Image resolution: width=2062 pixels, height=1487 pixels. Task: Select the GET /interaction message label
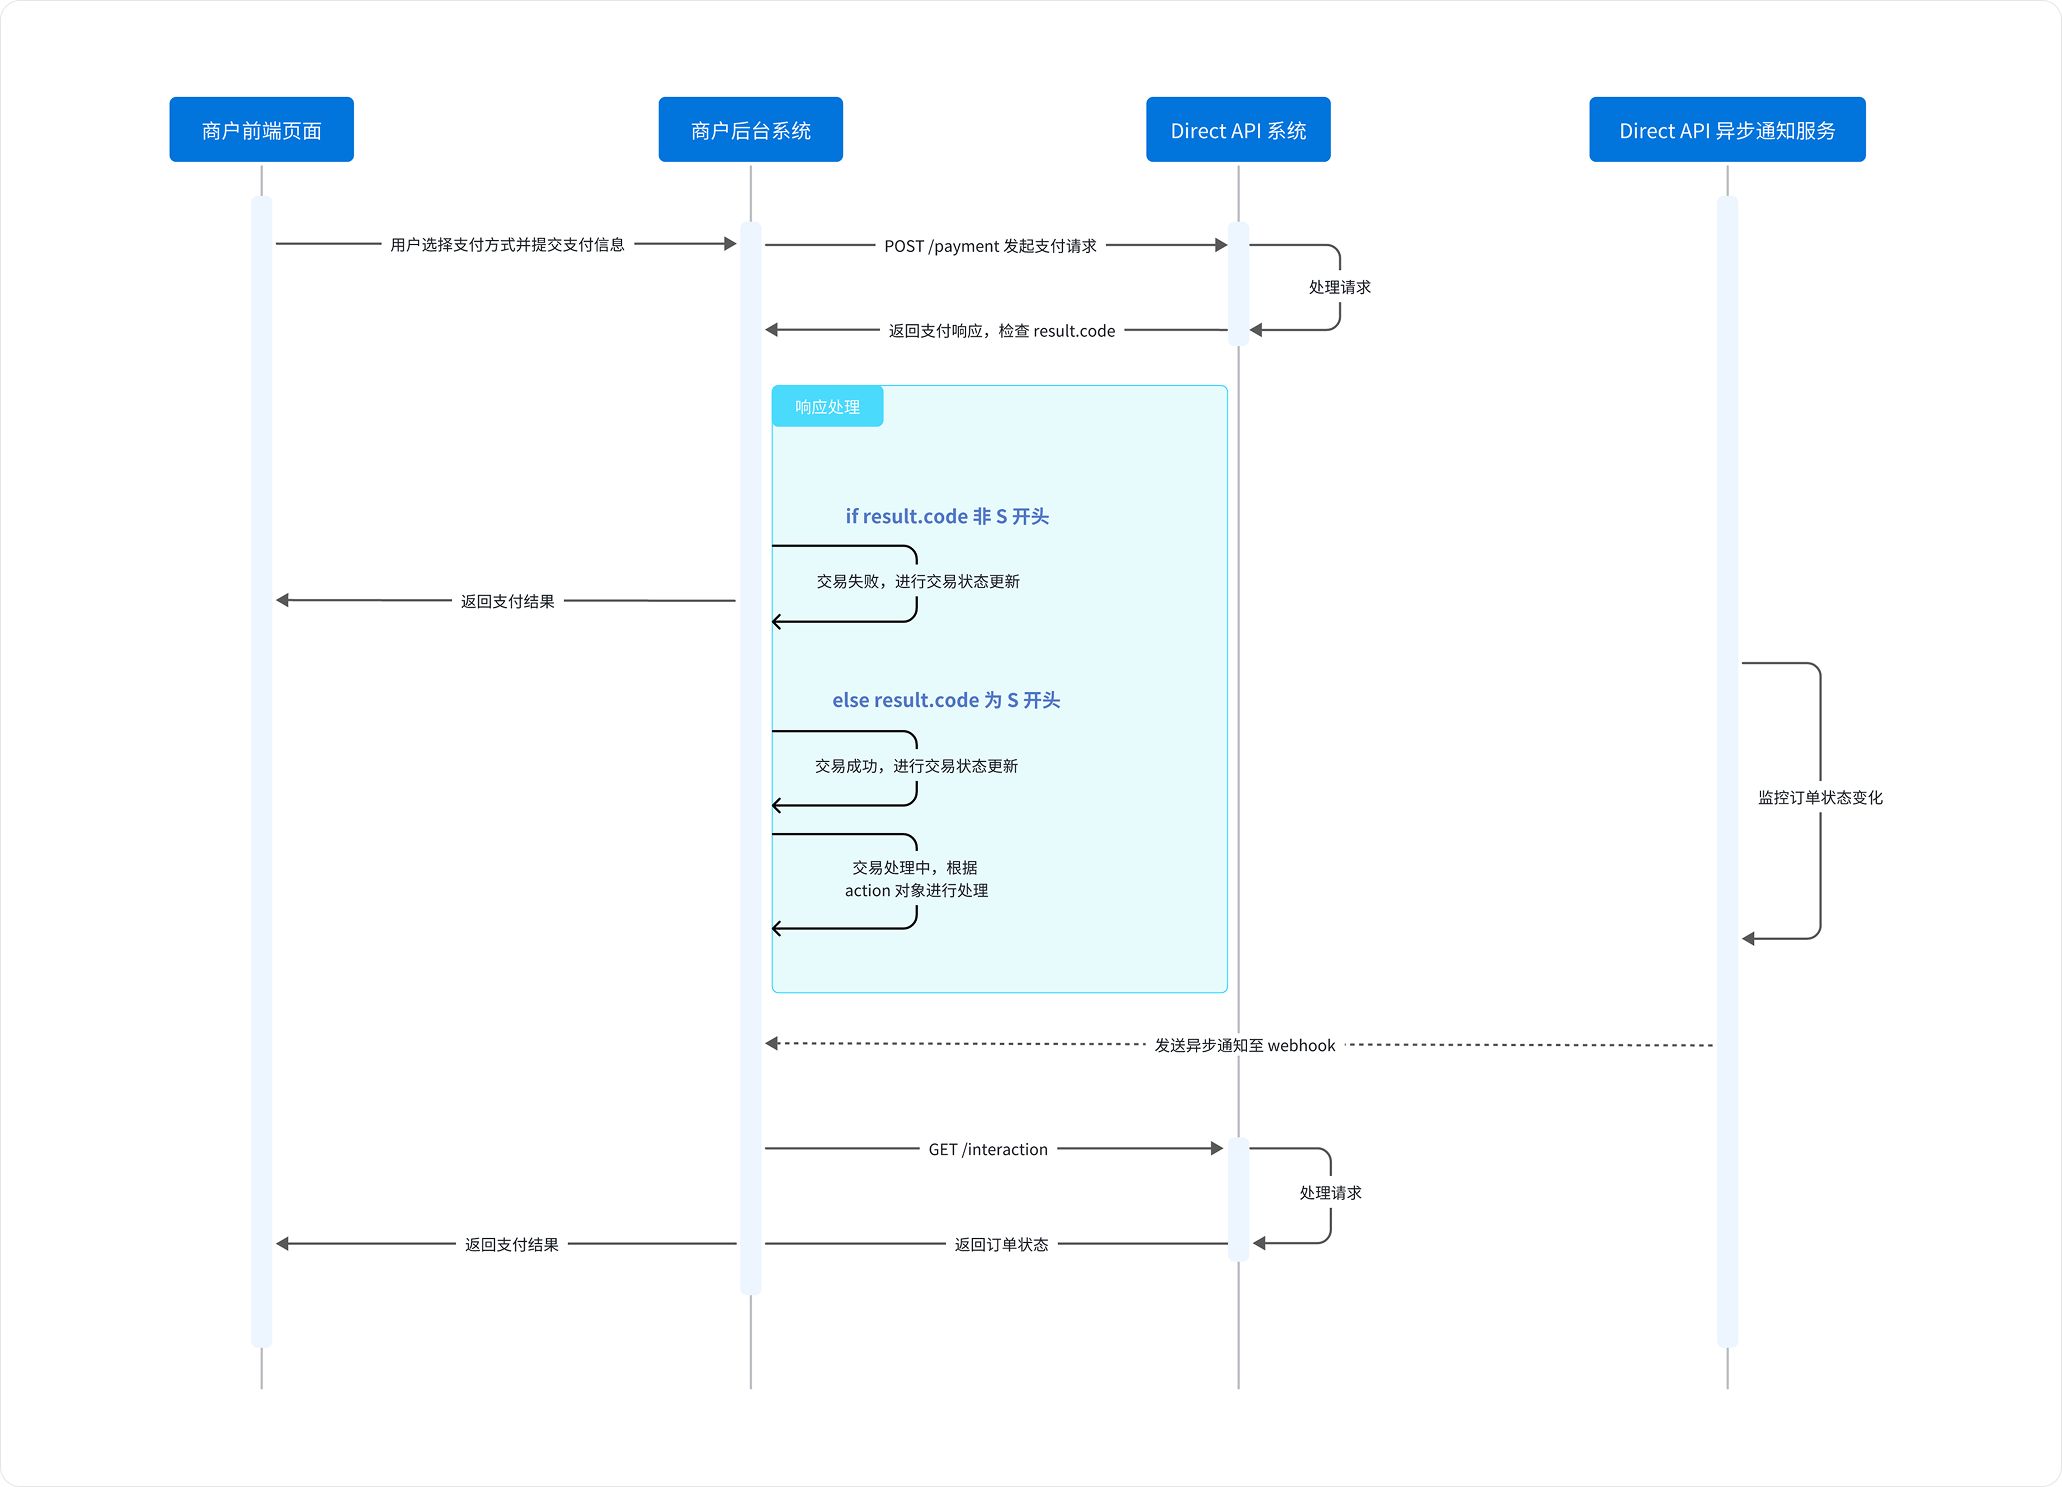pyautogui.click(x=987, y=1150)
